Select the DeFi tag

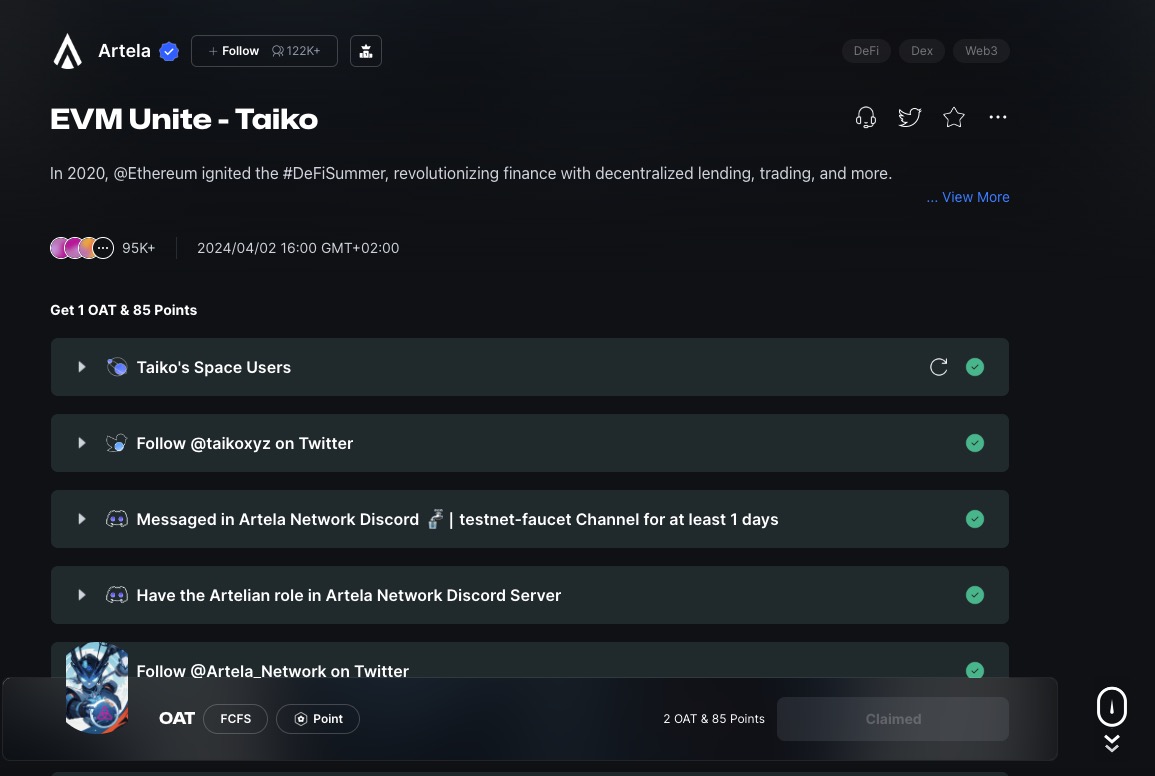point(866,51)
